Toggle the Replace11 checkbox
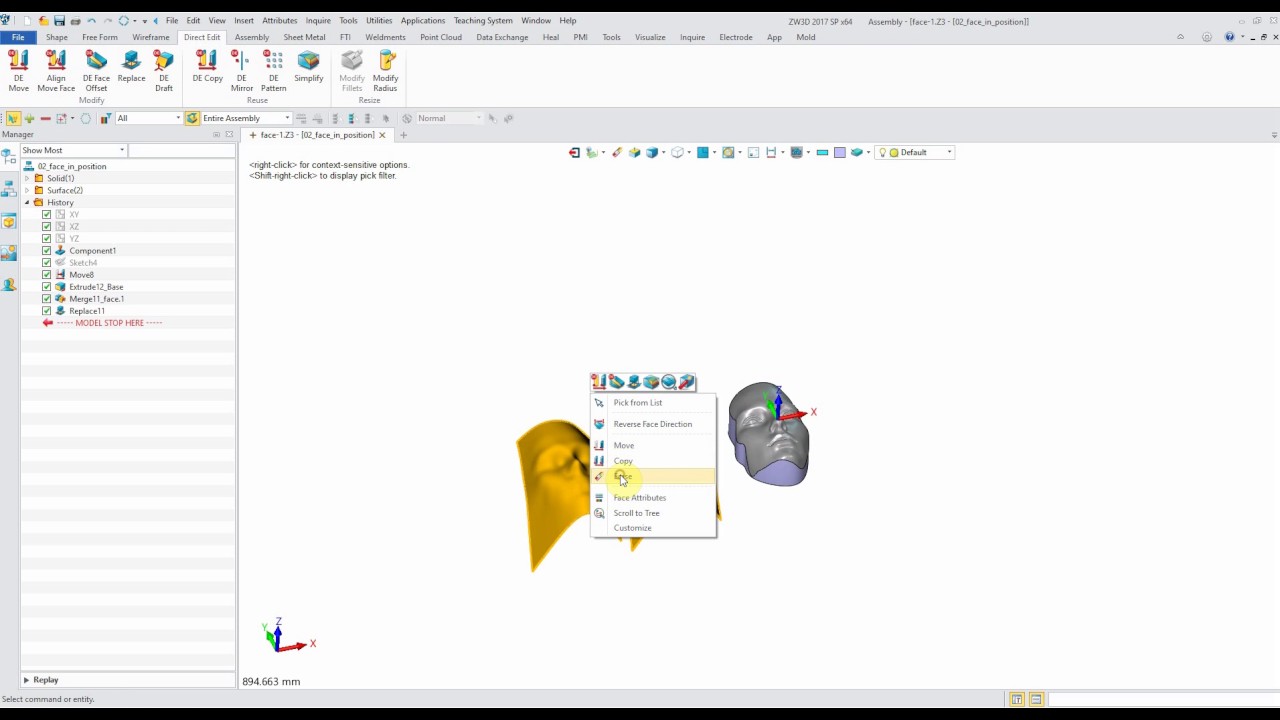This screenshot has width=1280, height=720. click(46, 311)
